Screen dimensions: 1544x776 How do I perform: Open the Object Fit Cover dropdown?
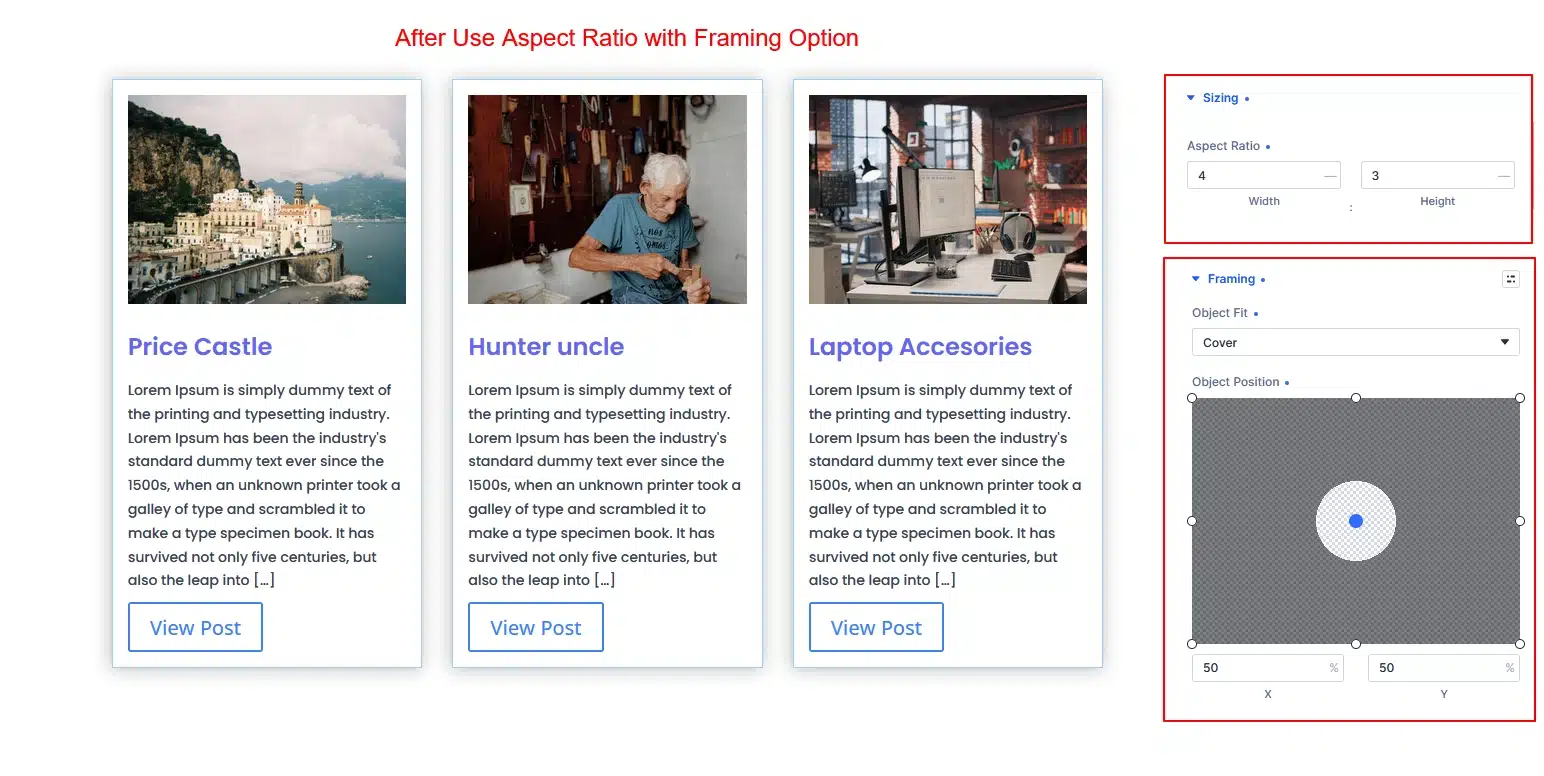coord(1355,342)
